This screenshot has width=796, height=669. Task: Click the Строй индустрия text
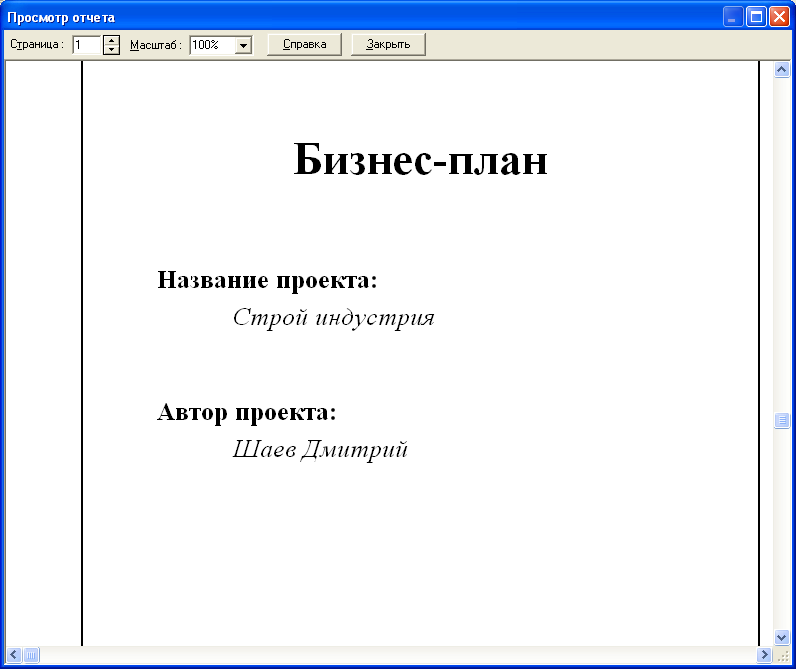[x=334, y=318]
